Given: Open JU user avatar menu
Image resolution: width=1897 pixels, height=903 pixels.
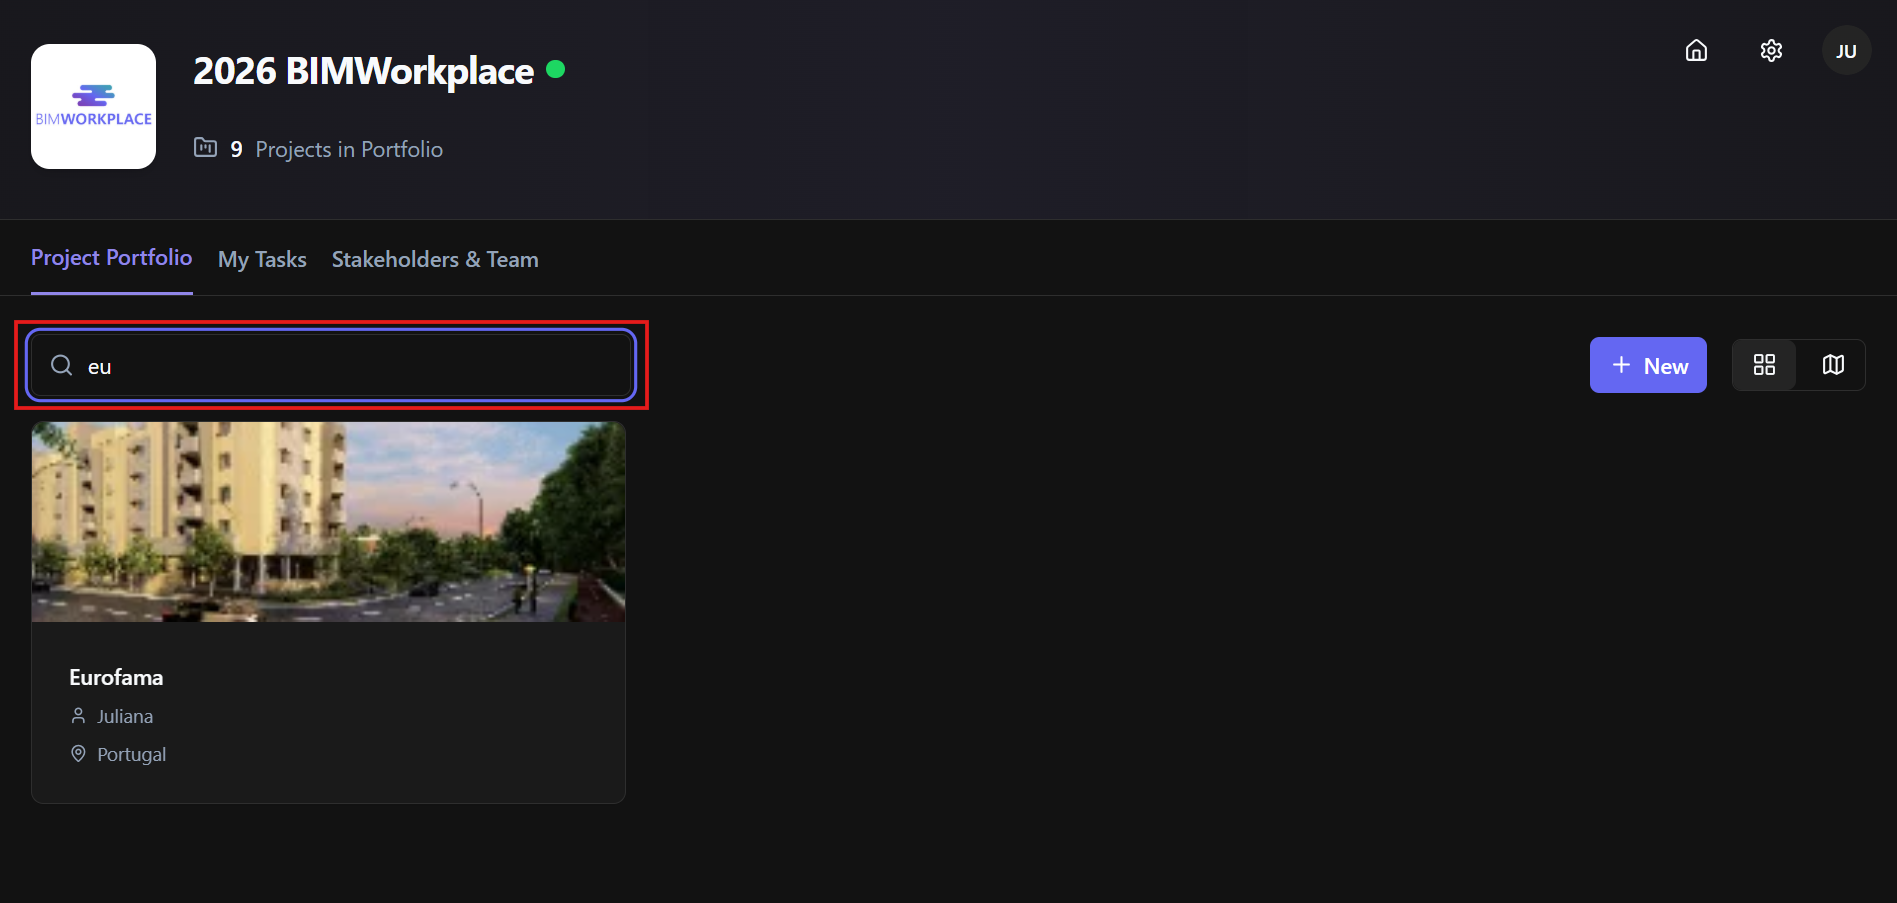Looking at the screenshot, I should point(1846,50).
